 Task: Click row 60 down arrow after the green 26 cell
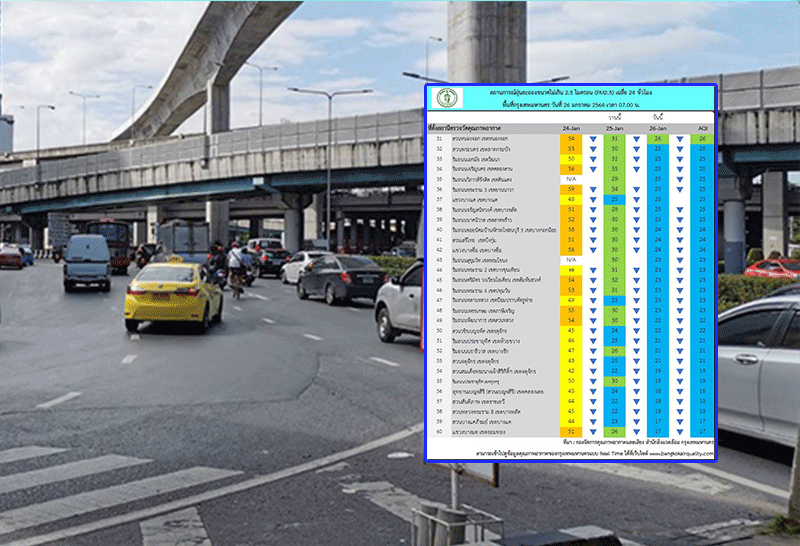point(637,431)
